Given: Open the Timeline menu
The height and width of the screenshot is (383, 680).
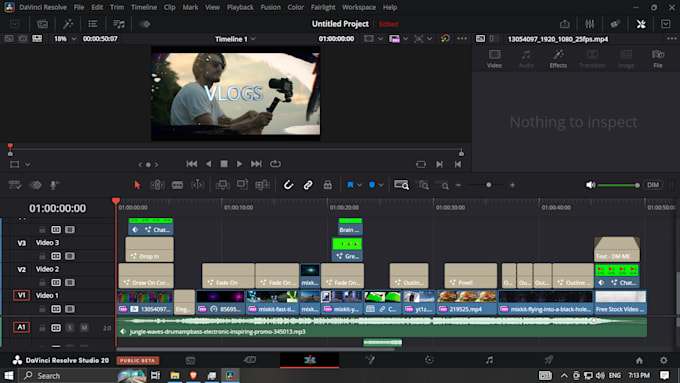Looking at the screenshot, I should click(144, 7).
